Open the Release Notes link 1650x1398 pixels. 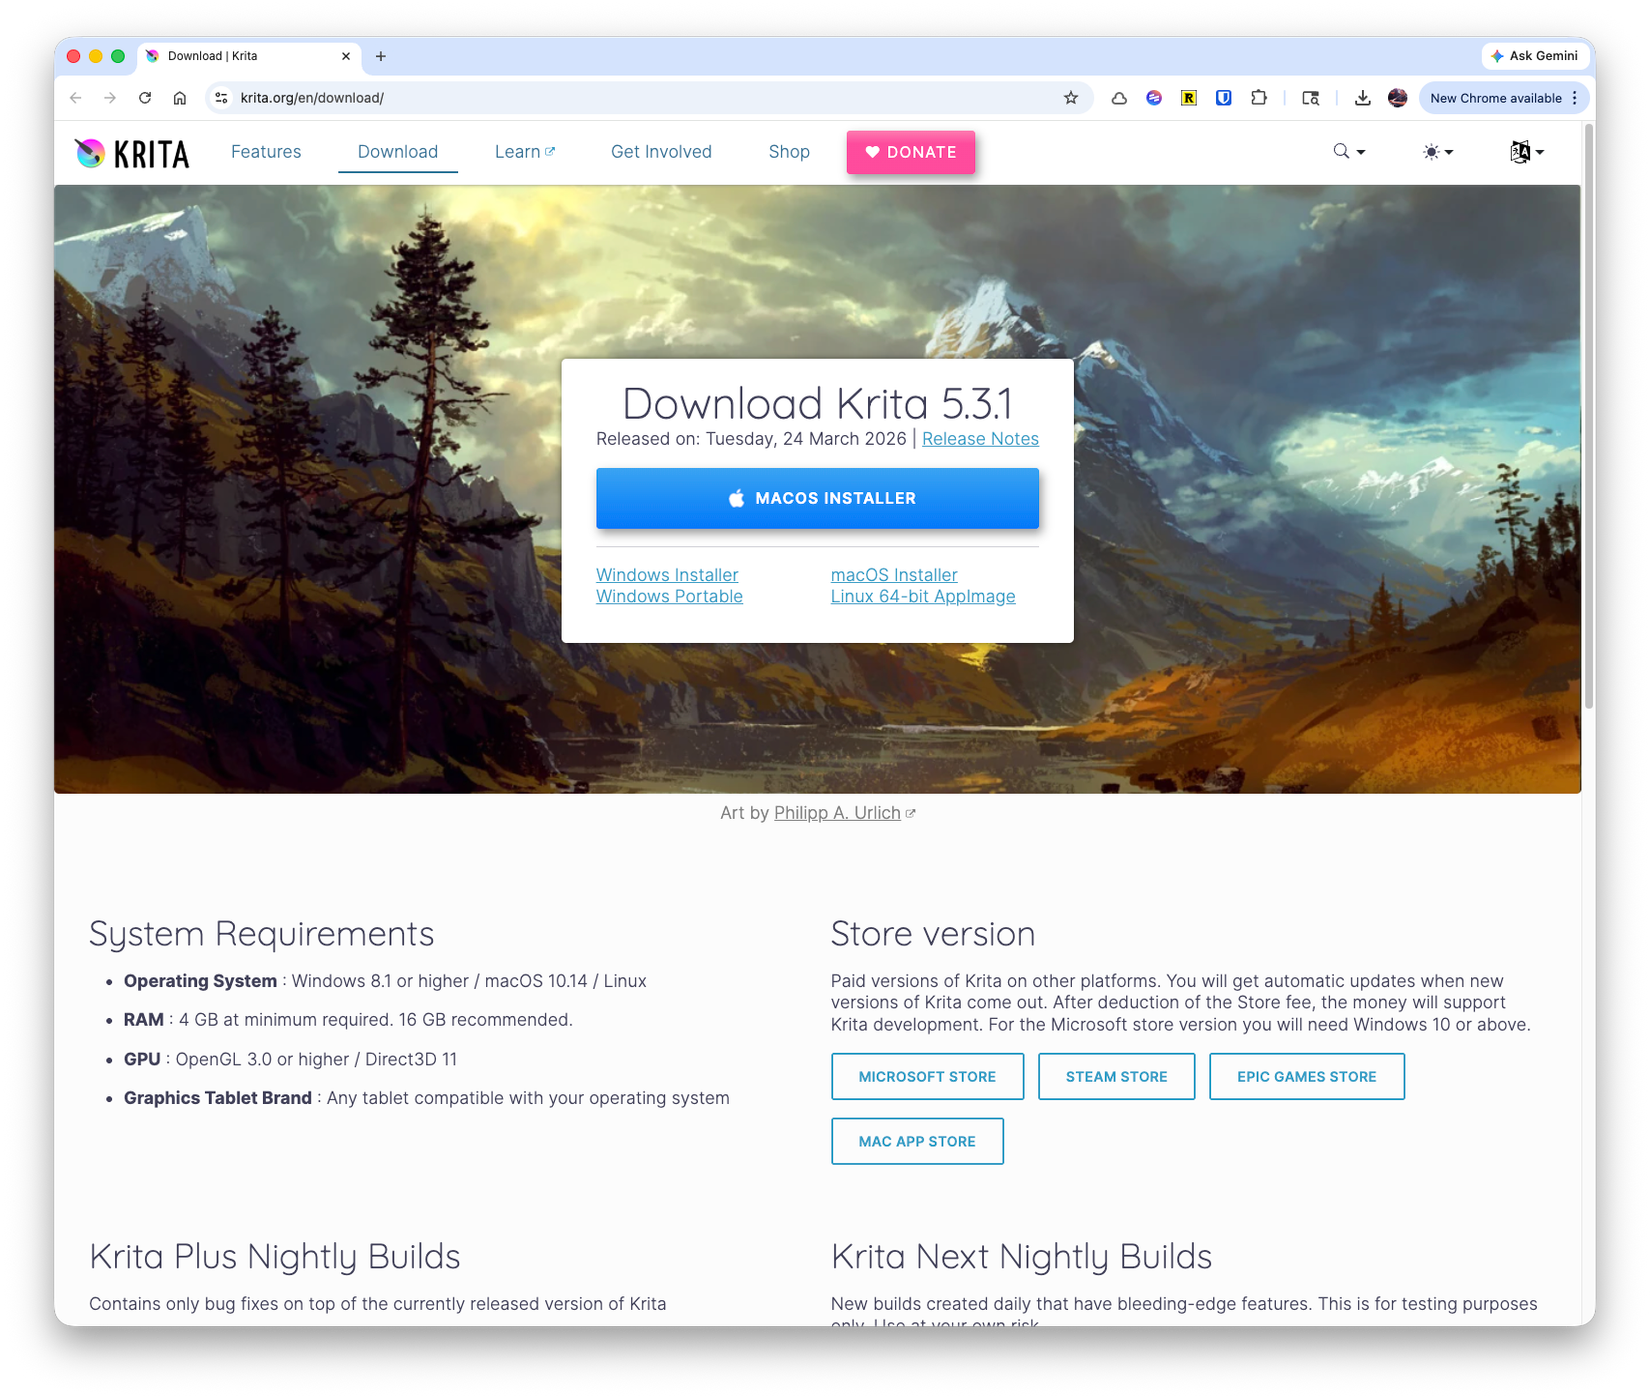pos(980,438)
